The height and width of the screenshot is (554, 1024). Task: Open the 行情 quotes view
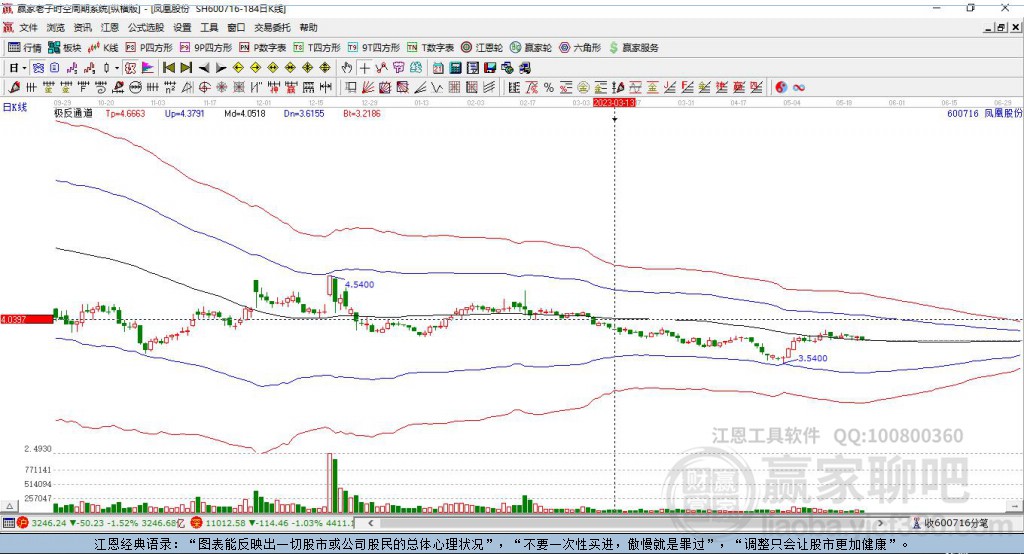point(25,48)
